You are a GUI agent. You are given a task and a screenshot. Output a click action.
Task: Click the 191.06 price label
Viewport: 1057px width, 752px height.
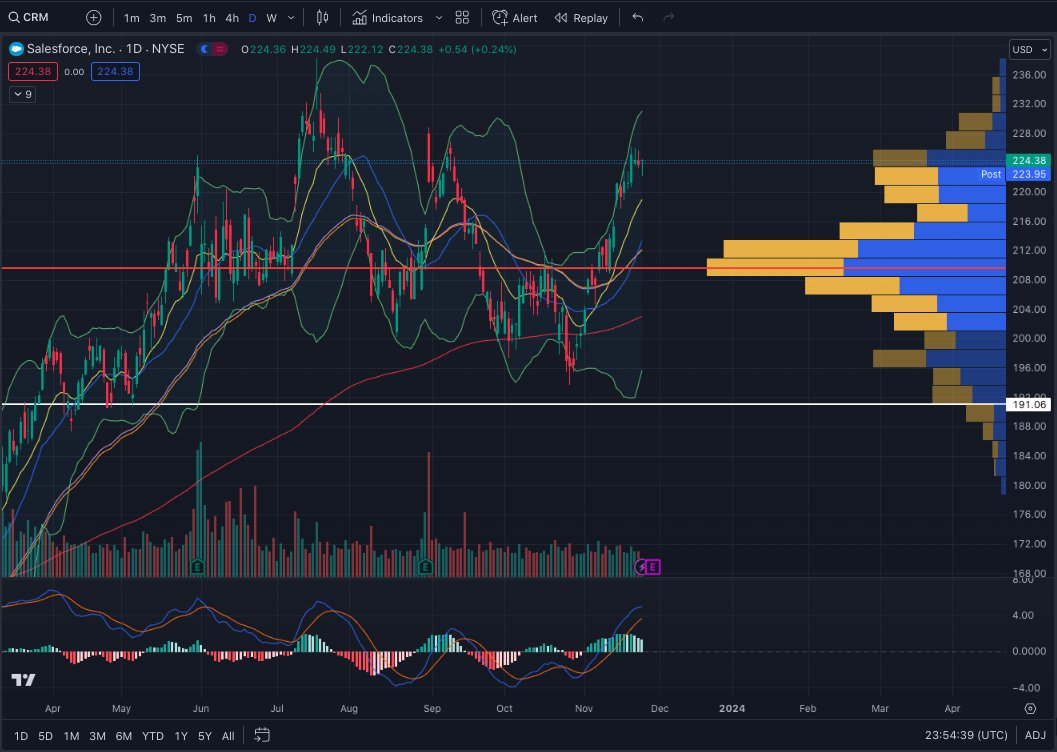pyautogui.click(x=1028, y=404)
